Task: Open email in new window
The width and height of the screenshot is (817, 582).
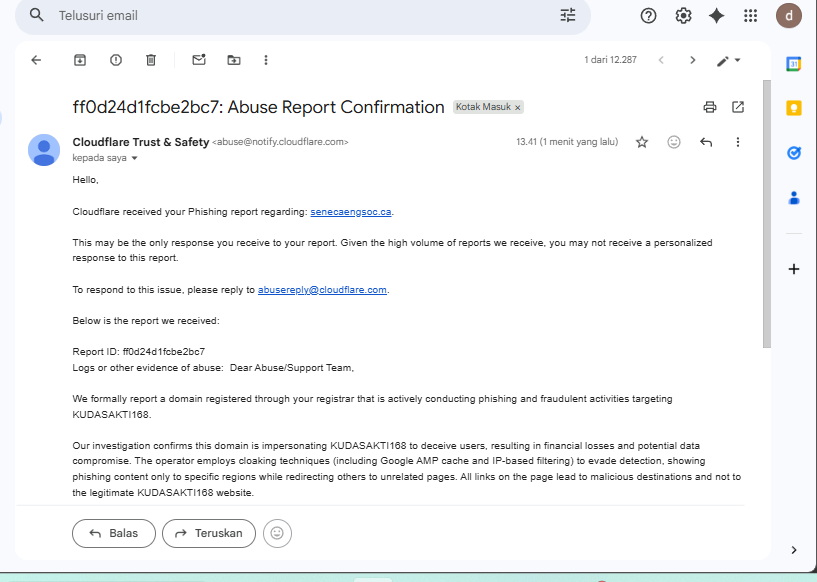Action: point(738,107)
